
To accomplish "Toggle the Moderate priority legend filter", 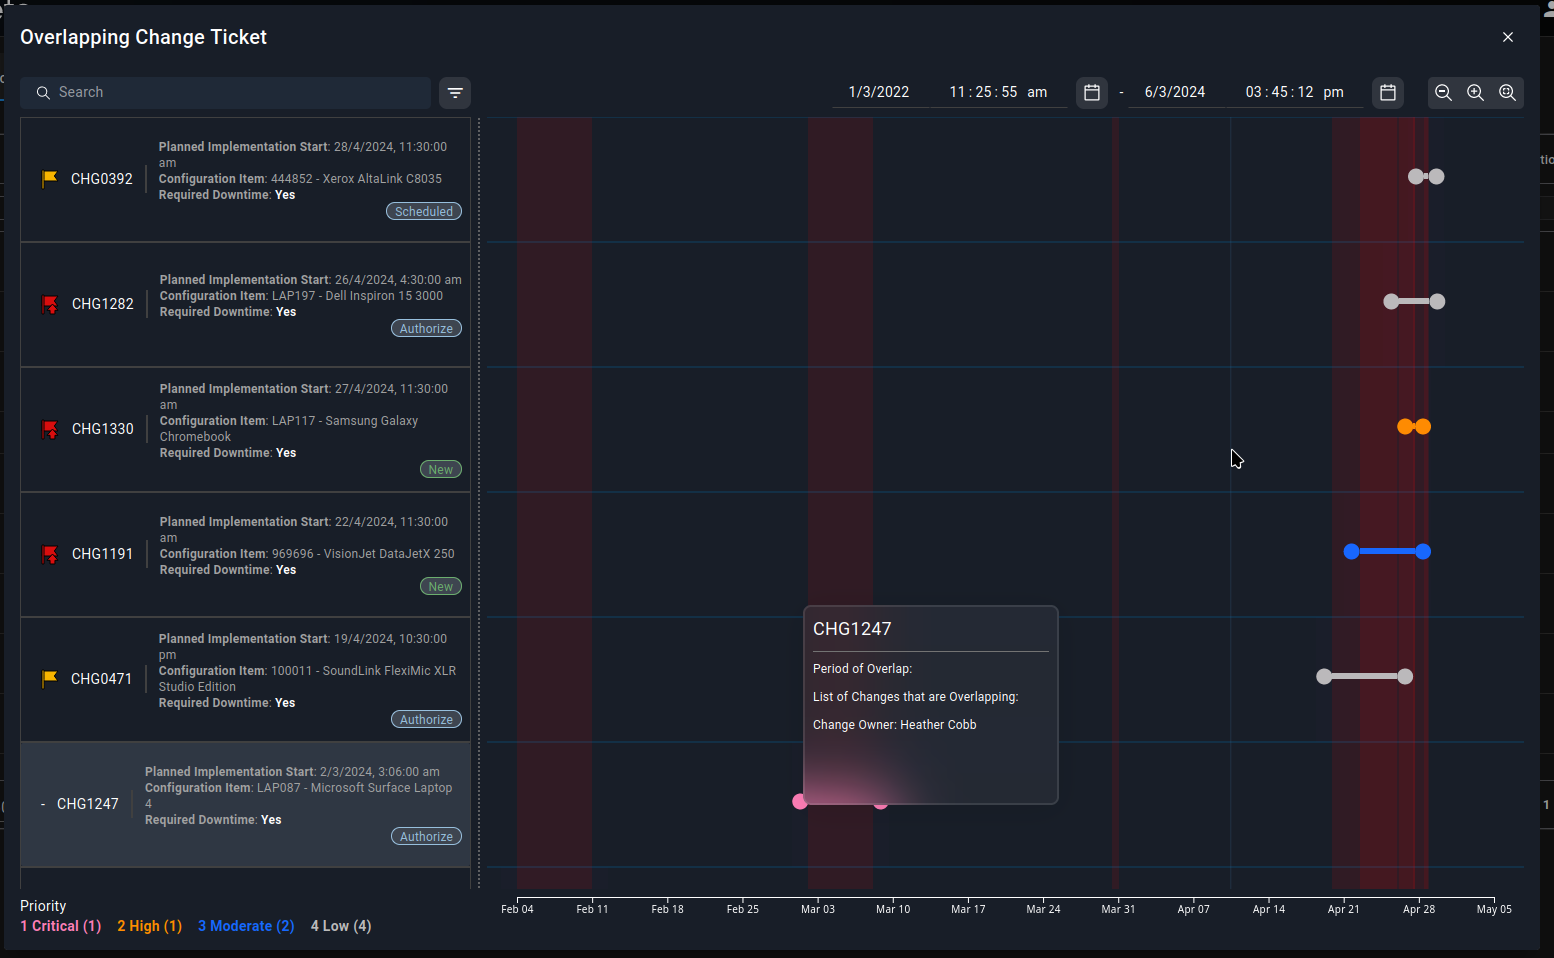I will 246,926.
